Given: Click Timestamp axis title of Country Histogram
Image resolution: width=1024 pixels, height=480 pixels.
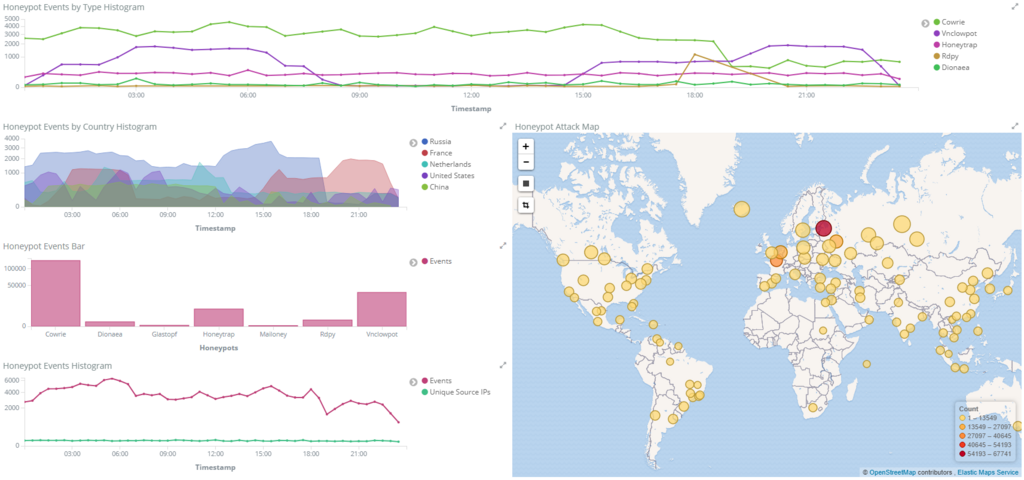Looking at the screenshot, I should 216,229.
